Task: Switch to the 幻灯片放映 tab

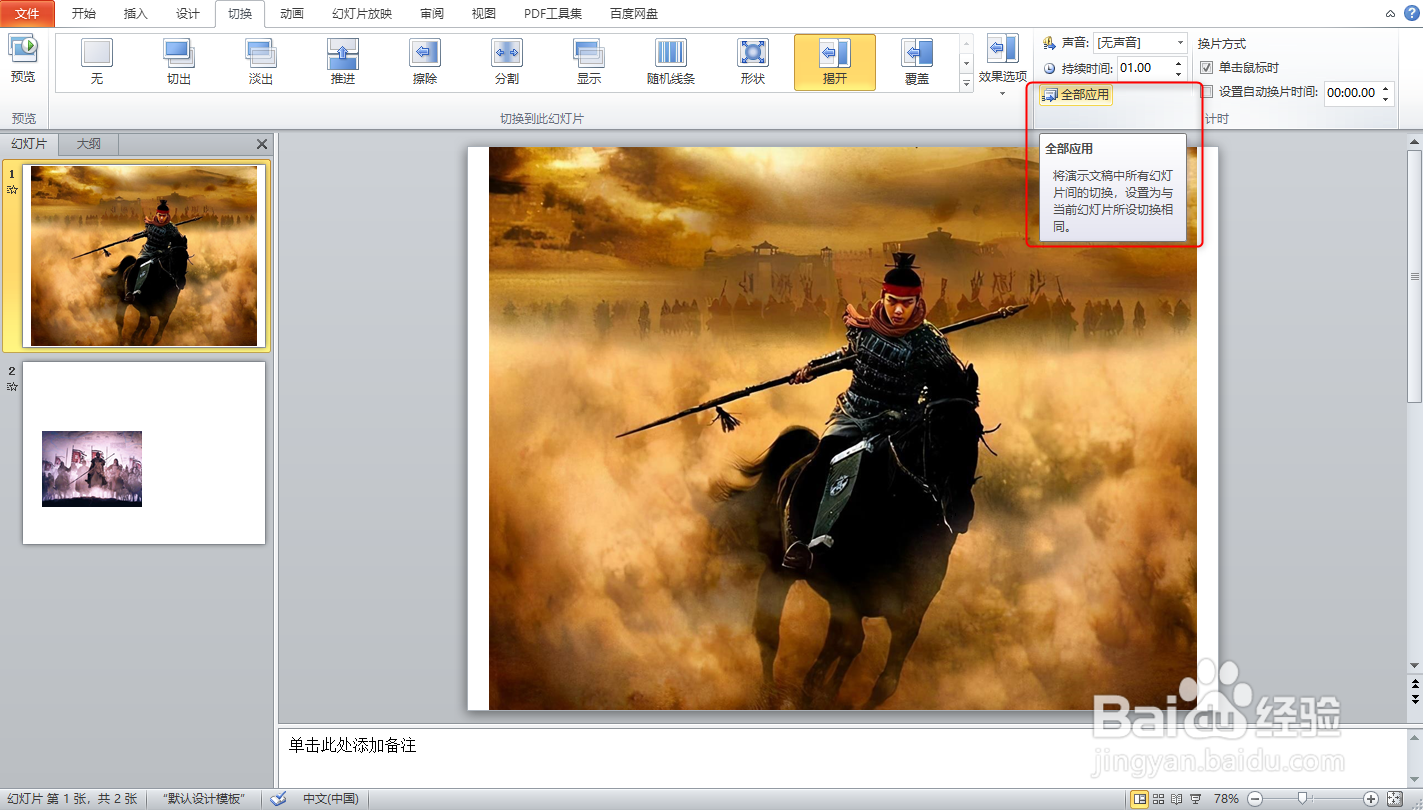Action: click(x=362, y=14)
